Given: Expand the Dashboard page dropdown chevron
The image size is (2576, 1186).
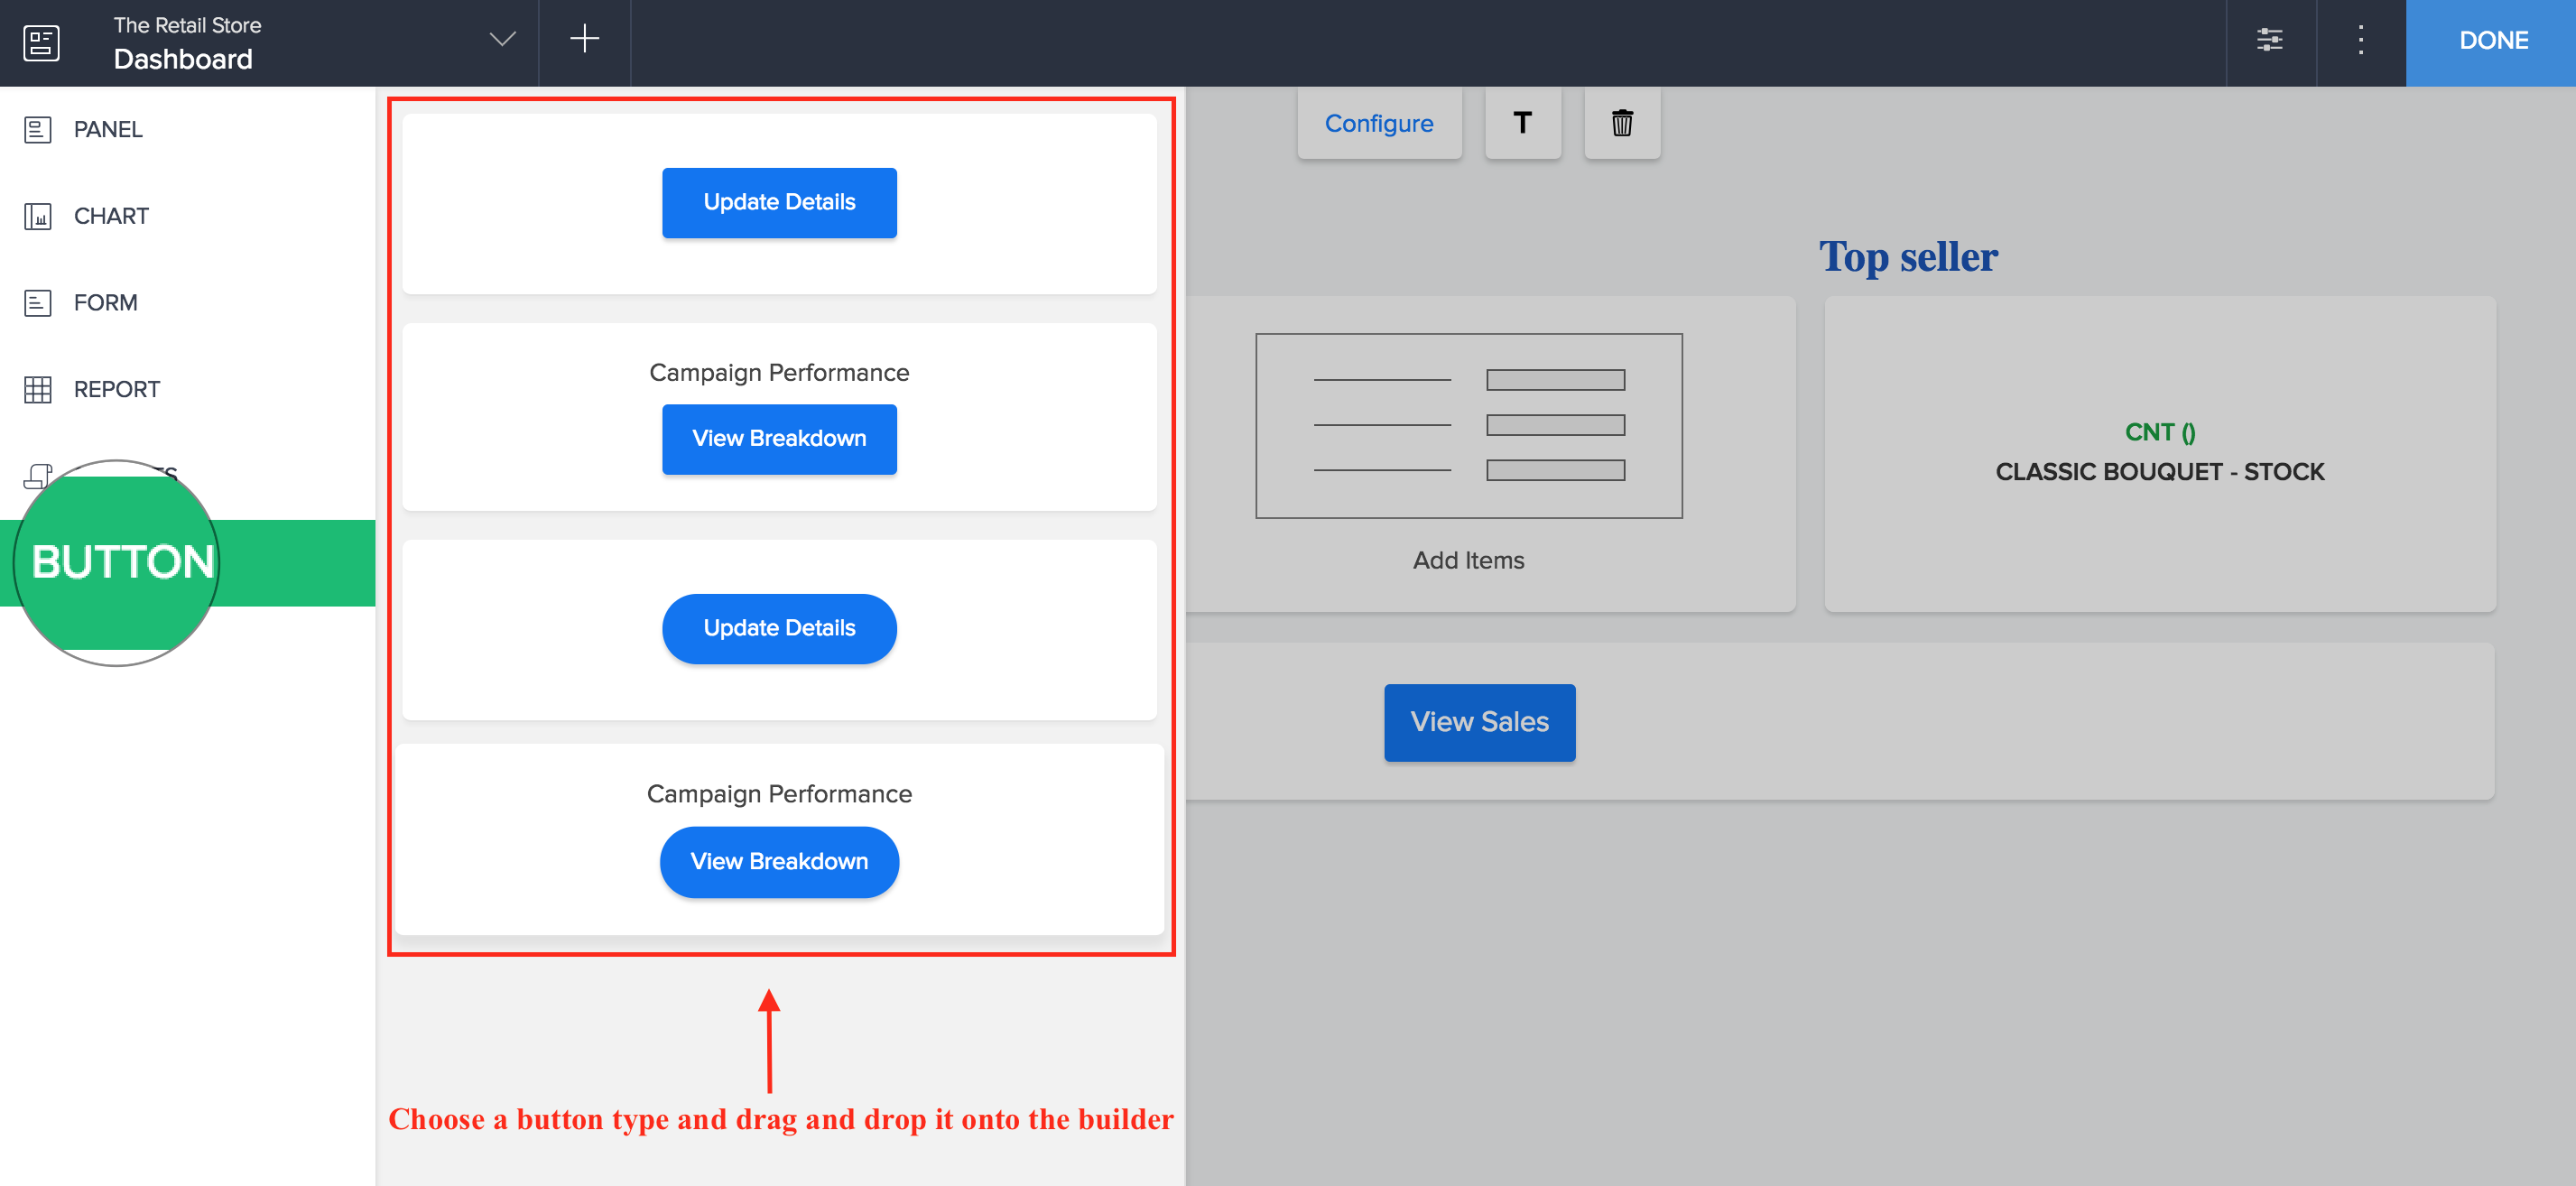Looking at the screenshot, I should (502, 39).
